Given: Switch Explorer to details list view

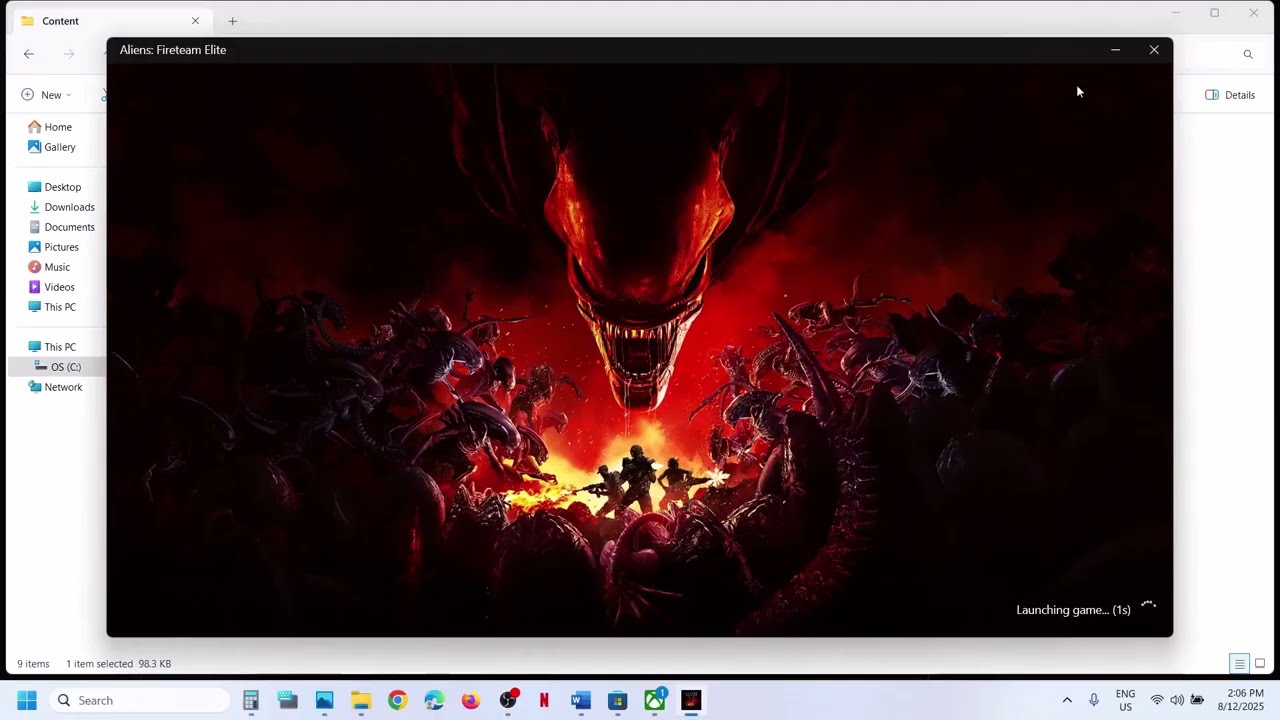Looking at the screenshot, I should [x=1239, y=664].
